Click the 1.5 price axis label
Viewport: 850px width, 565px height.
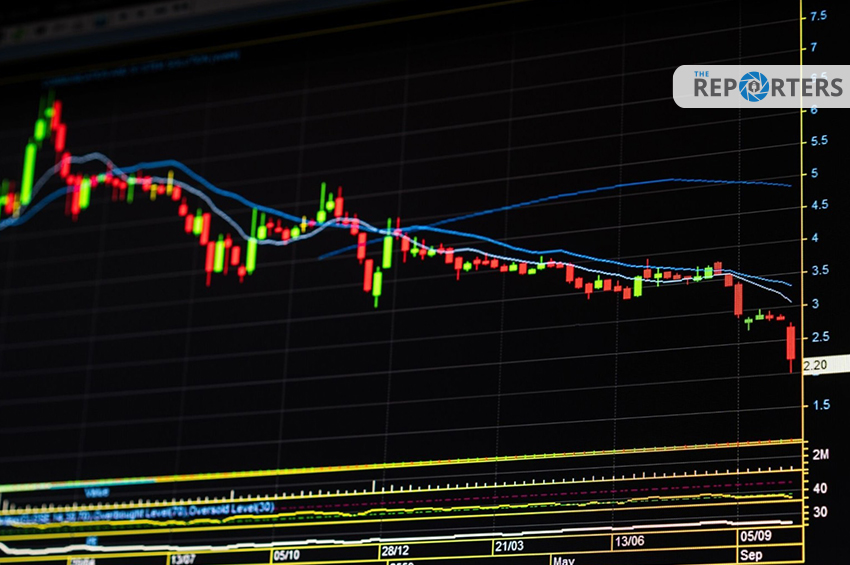818,404
